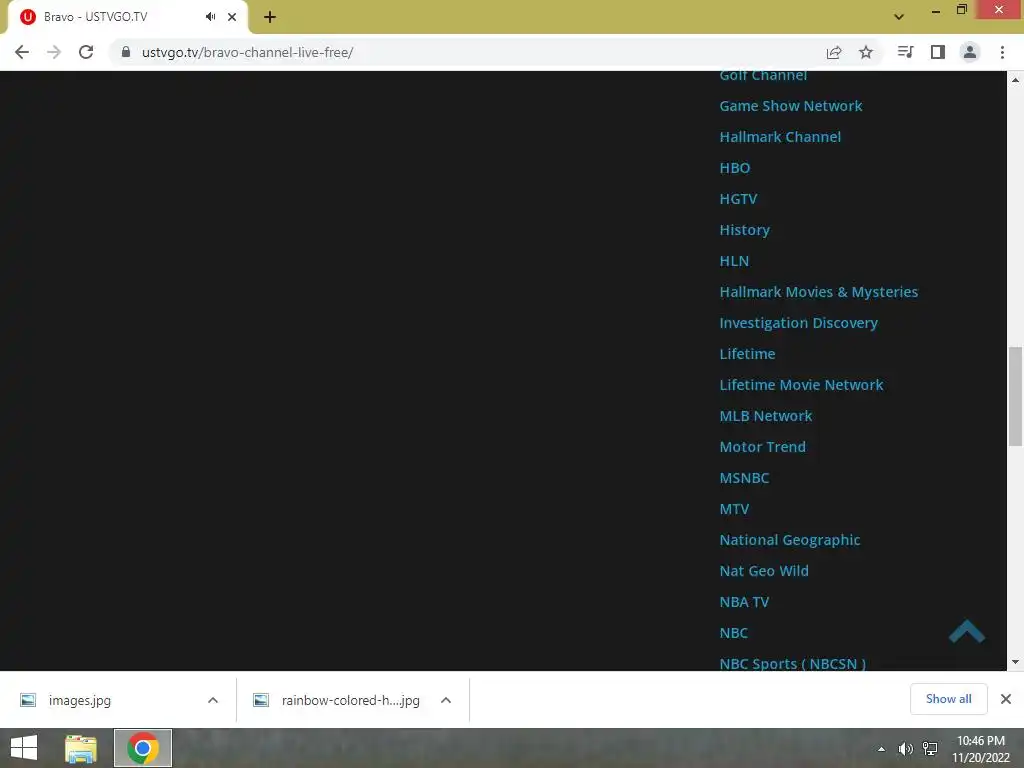The height and width of the screenshot is (768, 1024).
Task: Open File Explorer from the taskbar
Action: 81,748
